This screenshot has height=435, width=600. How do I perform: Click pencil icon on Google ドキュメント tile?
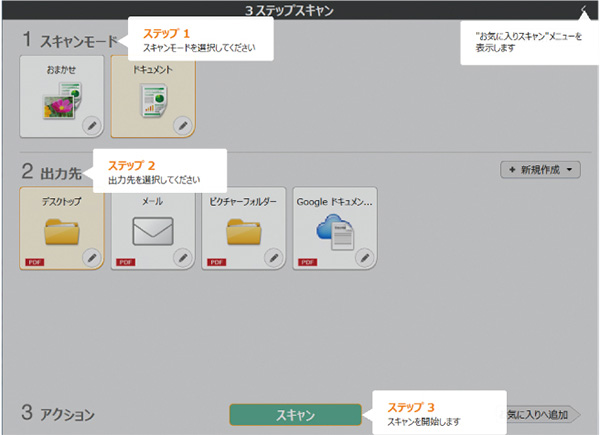[365, 258]
